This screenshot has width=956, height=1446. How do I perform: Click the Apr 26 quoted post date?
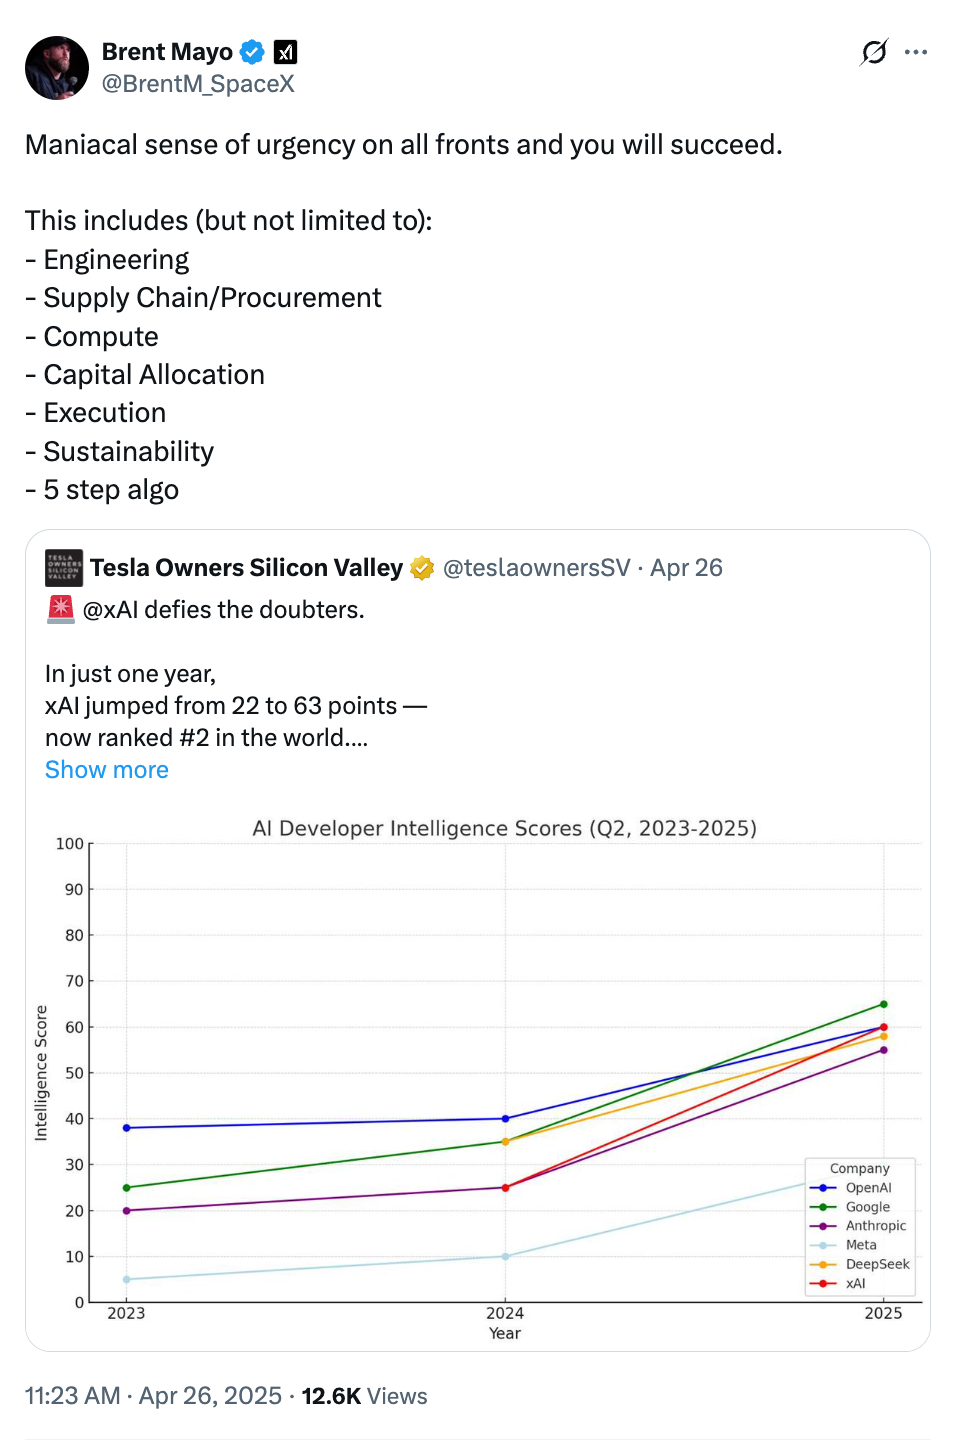[686, 568]
